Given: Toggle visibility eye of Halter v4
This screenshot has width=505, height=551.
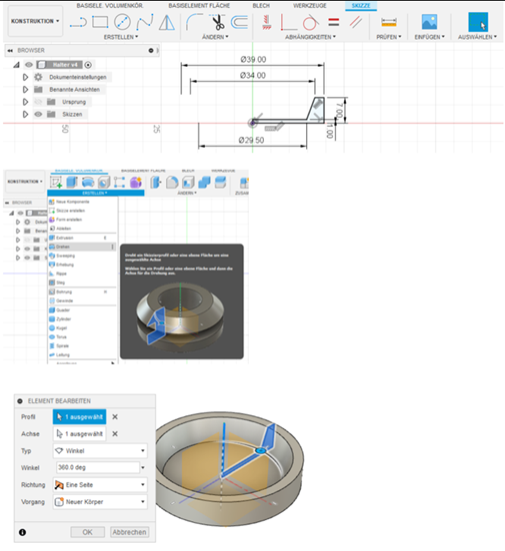Looking at the screenshot, I should pyautogui.click(x=29, y=65).
